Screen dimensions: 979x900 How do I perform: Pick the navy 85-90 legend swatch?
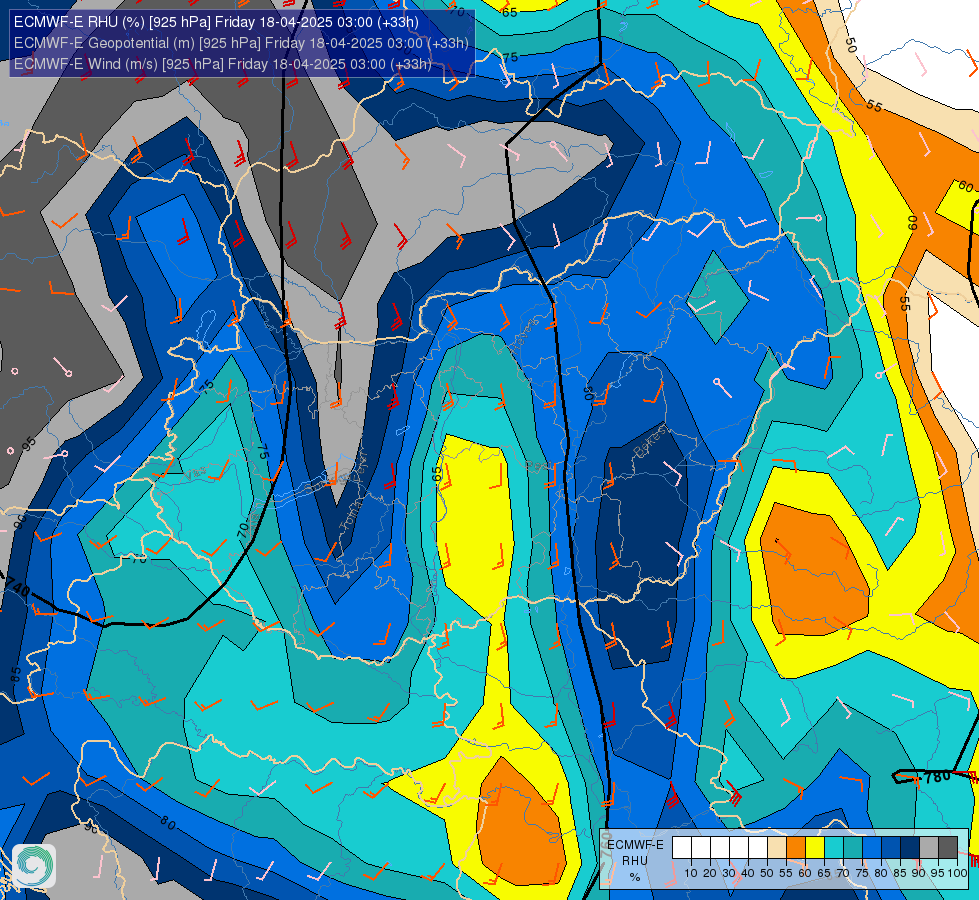pyautogui.click(x=910, y=848)
